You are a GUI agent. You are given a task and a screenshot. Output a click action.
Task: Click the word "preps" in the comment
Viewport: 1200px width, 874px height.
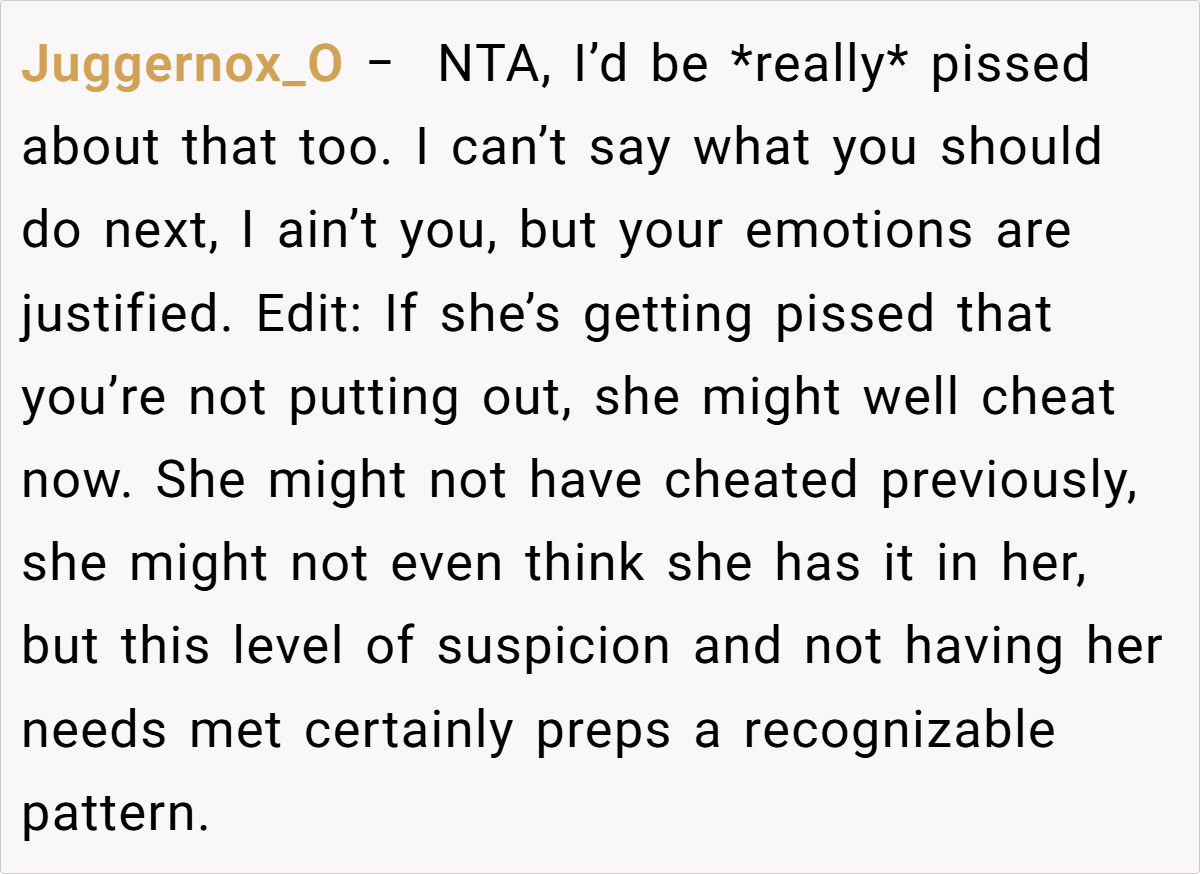point(602,730)
